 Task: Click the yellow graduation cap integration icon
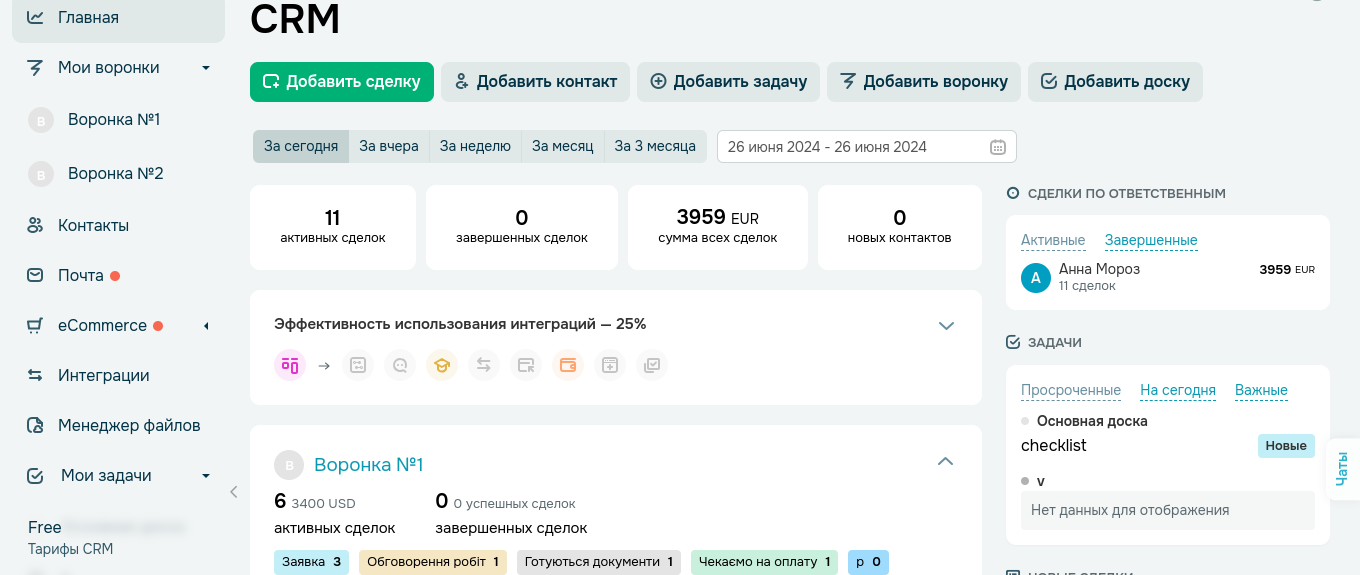coord(442,365)
